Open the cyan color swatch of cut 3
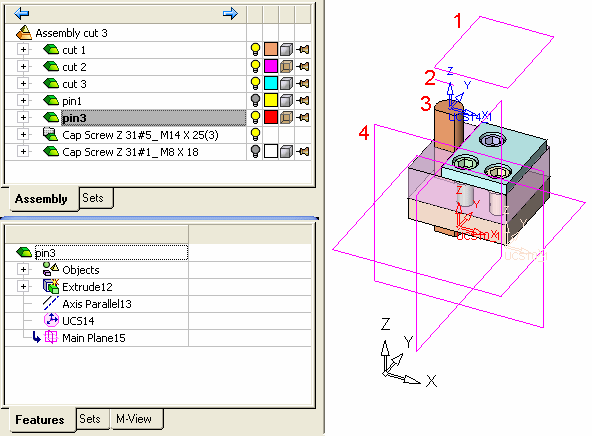Viewport: 592px width, 436px height. click(x=271, y=83)
